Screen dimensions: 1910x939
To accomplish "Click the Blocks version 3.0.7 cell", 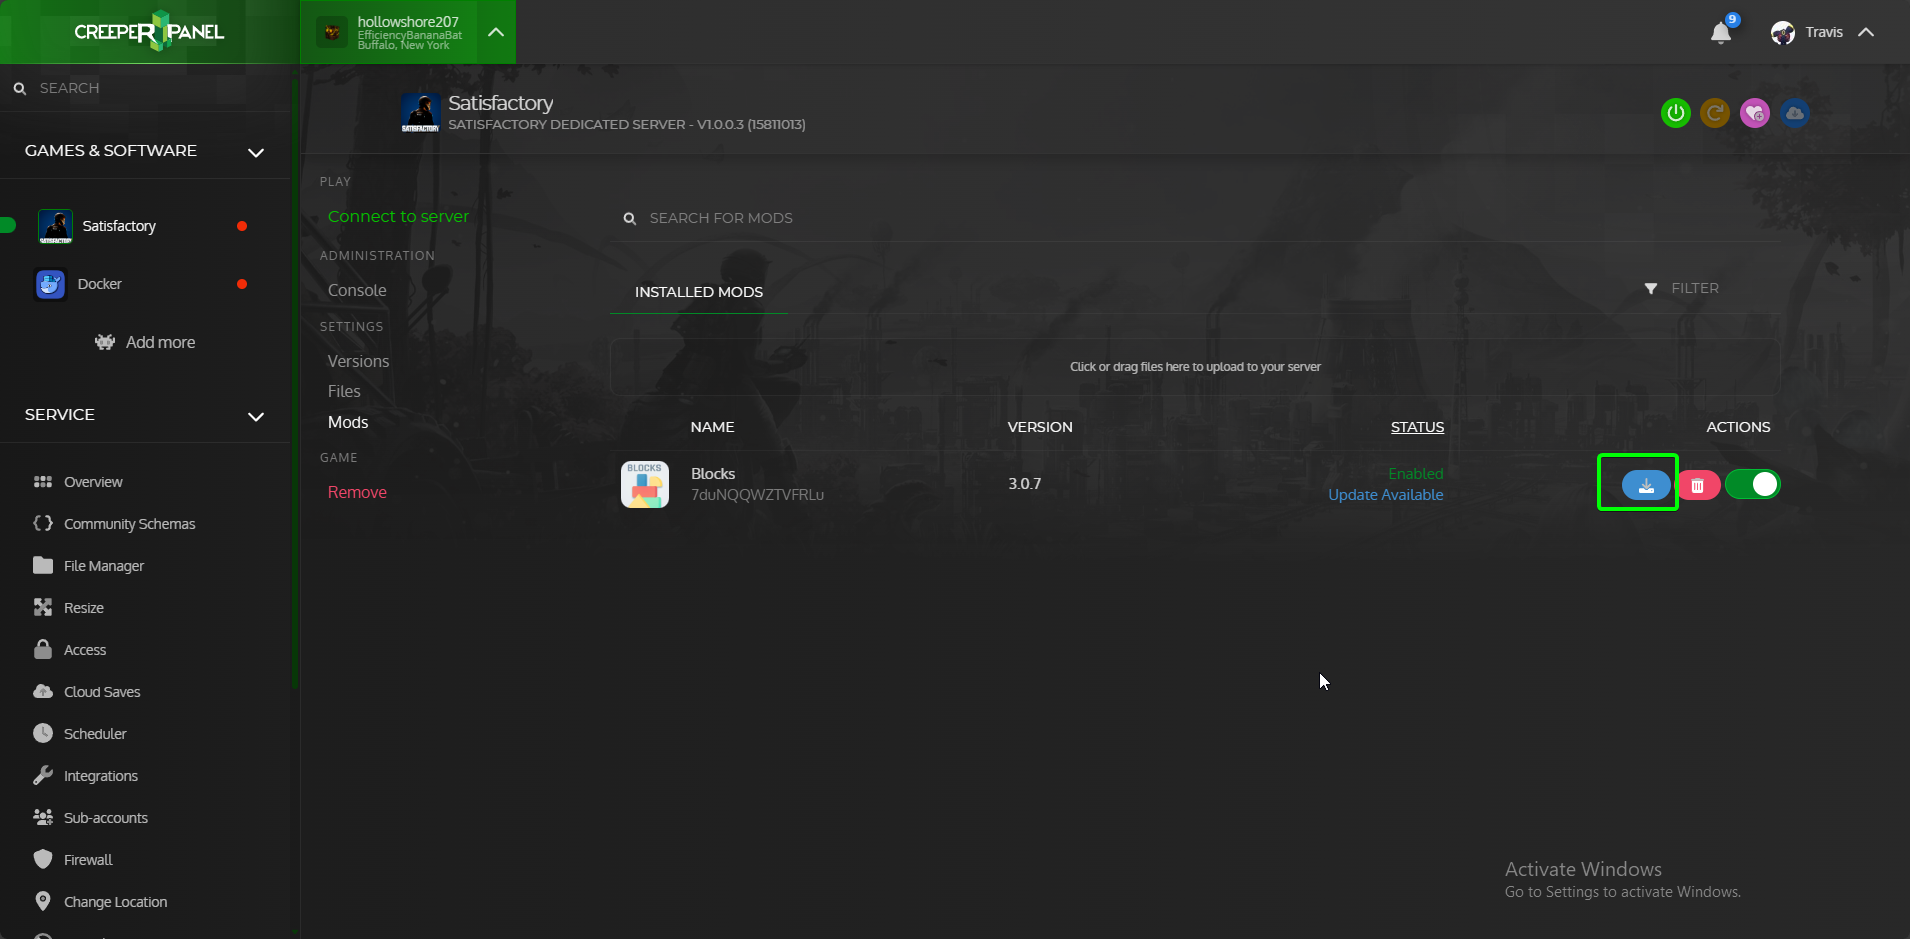I will pos(1024,484).
